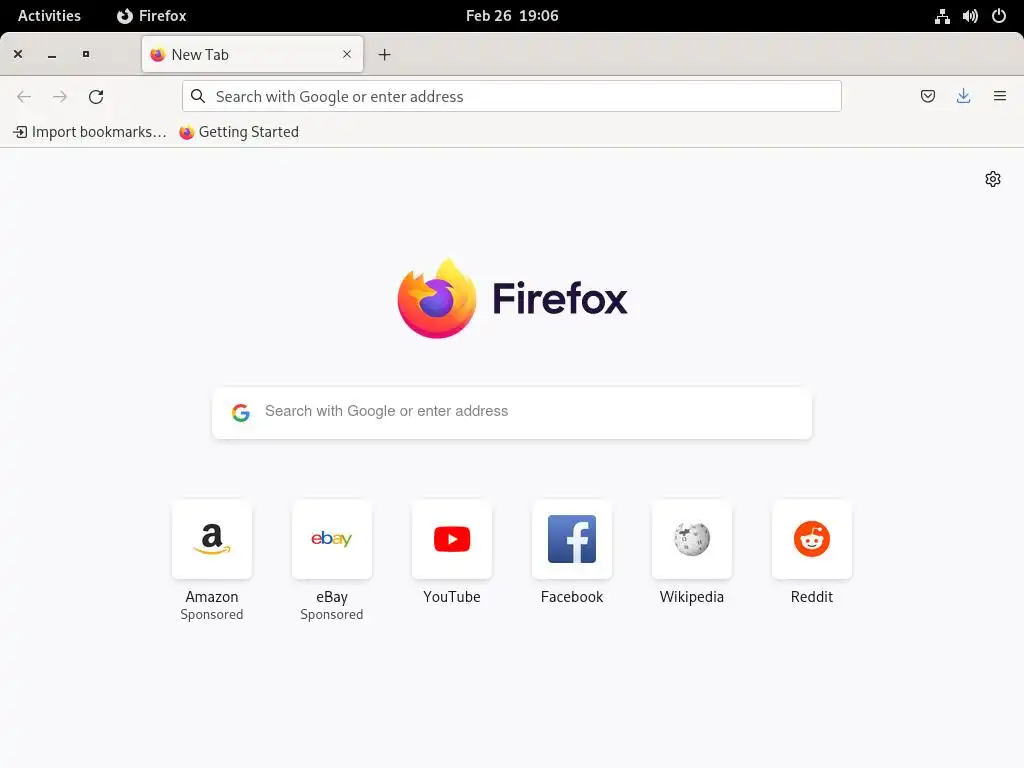Open the Reddit shortcut tile
The image size is (1024, 768).
pos(812,539)
